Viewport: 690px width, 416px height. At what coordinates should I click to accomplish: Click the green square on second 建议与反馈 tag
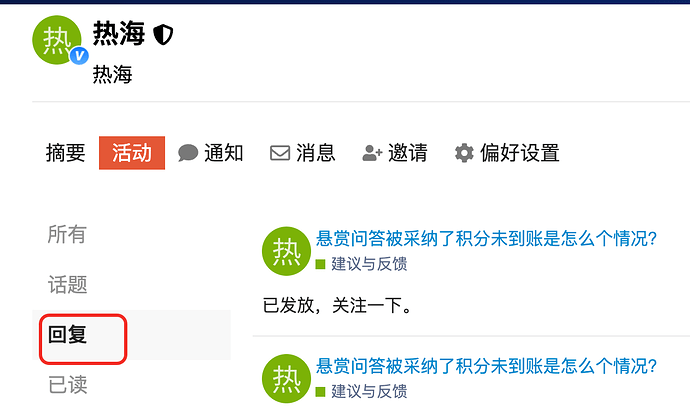[320, 391]
